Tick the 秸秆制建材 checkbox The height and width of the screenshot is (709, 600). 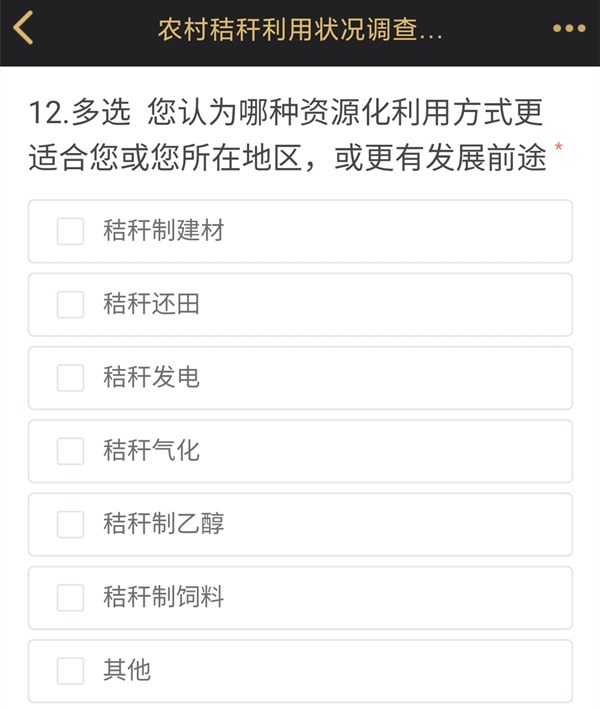point(70,231)
